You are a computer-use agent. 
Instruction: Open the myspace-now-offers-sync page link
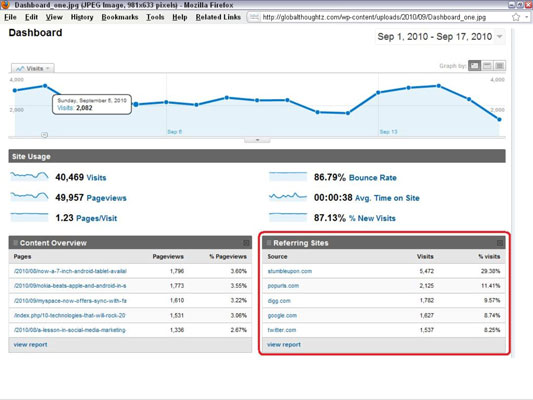(70, 300)
